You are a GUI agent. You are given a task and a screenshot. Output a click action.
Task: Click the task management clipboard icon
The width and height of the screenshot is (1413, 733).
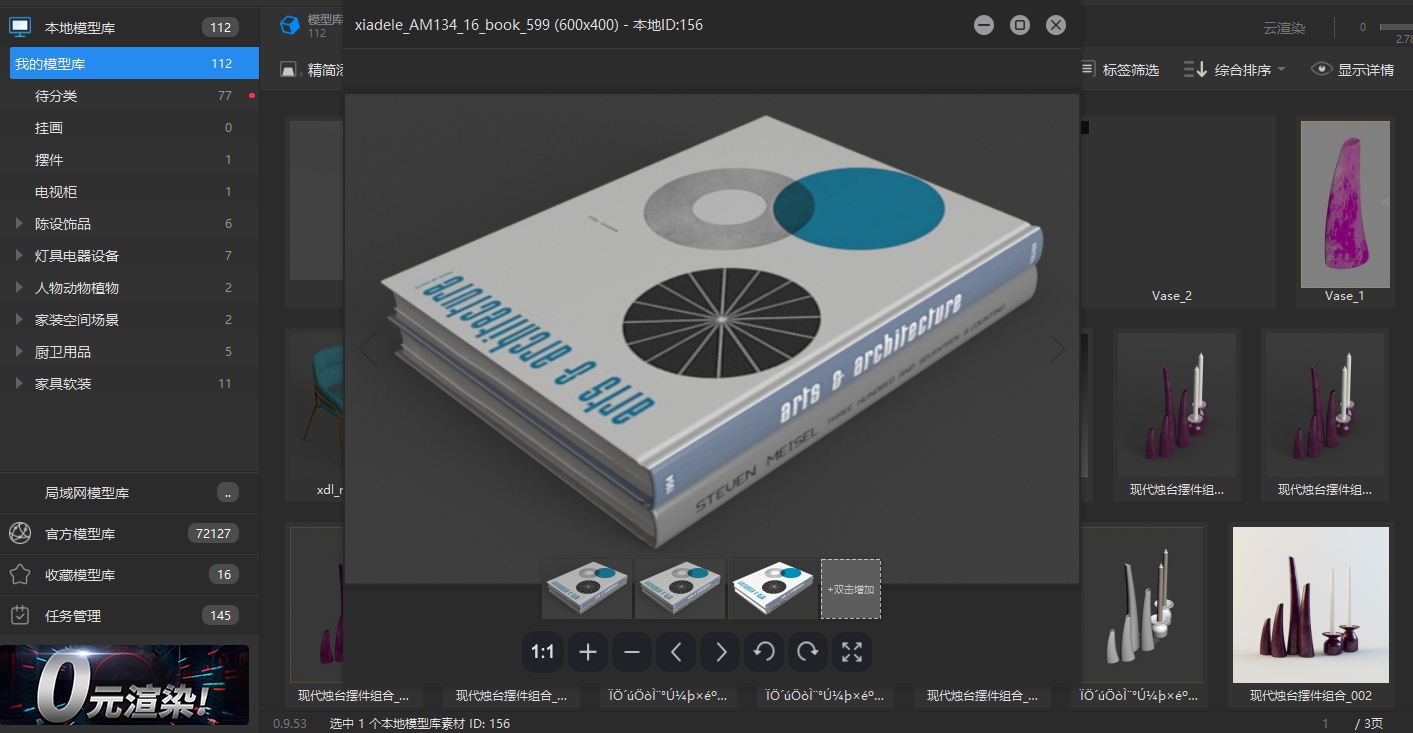[x=20, y=615]
